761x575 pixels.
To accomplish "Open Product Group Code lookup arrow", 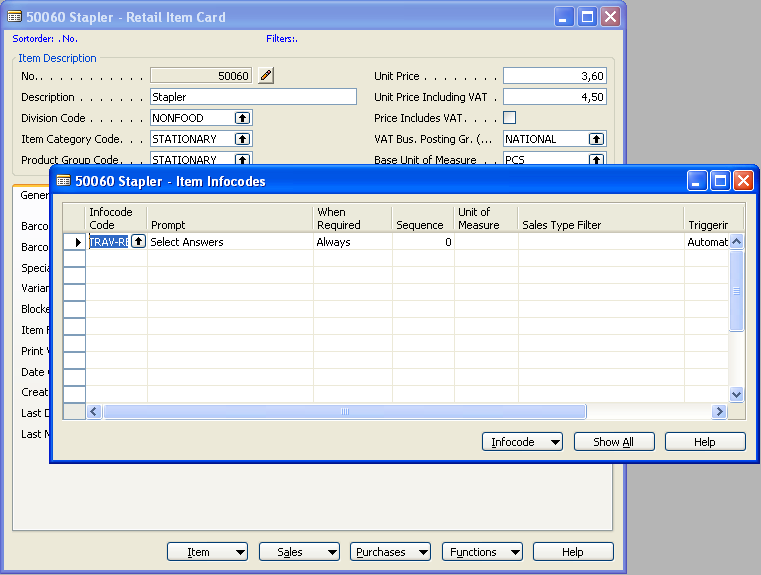I will 242,159.
